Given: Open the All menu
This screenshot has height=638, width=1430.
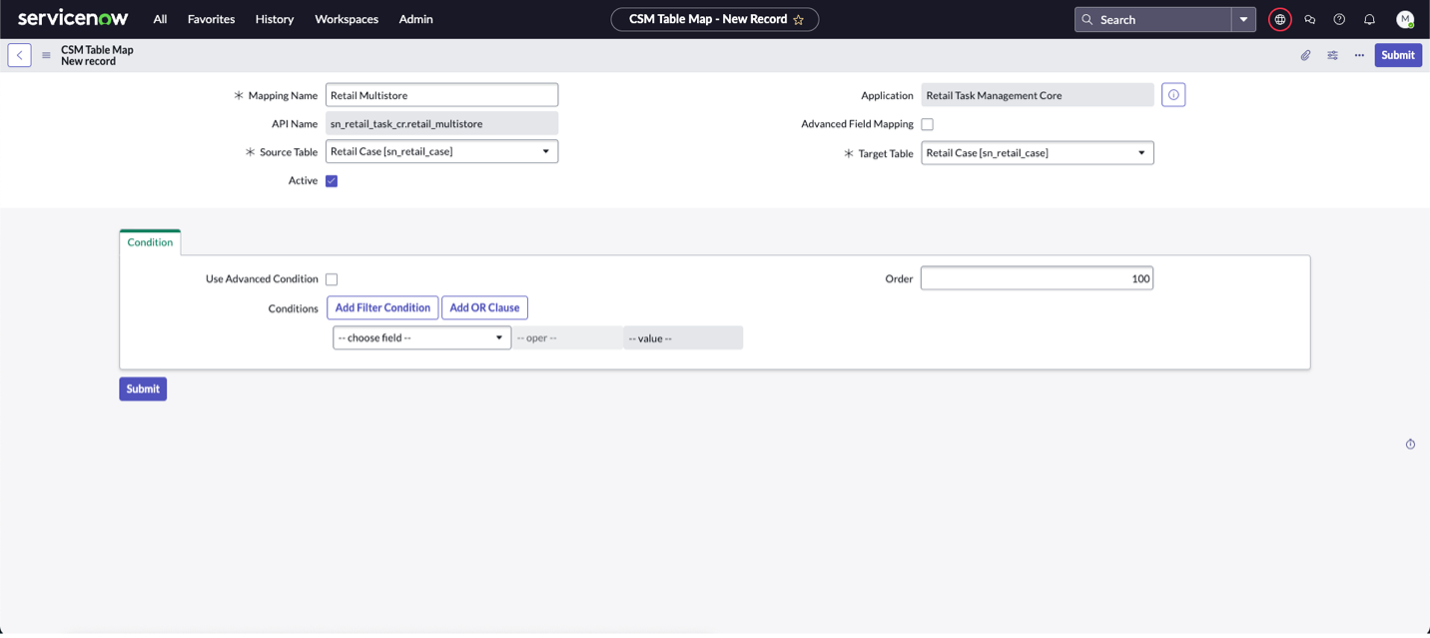Looking at the screenshot, I should [x=160, y=19].
